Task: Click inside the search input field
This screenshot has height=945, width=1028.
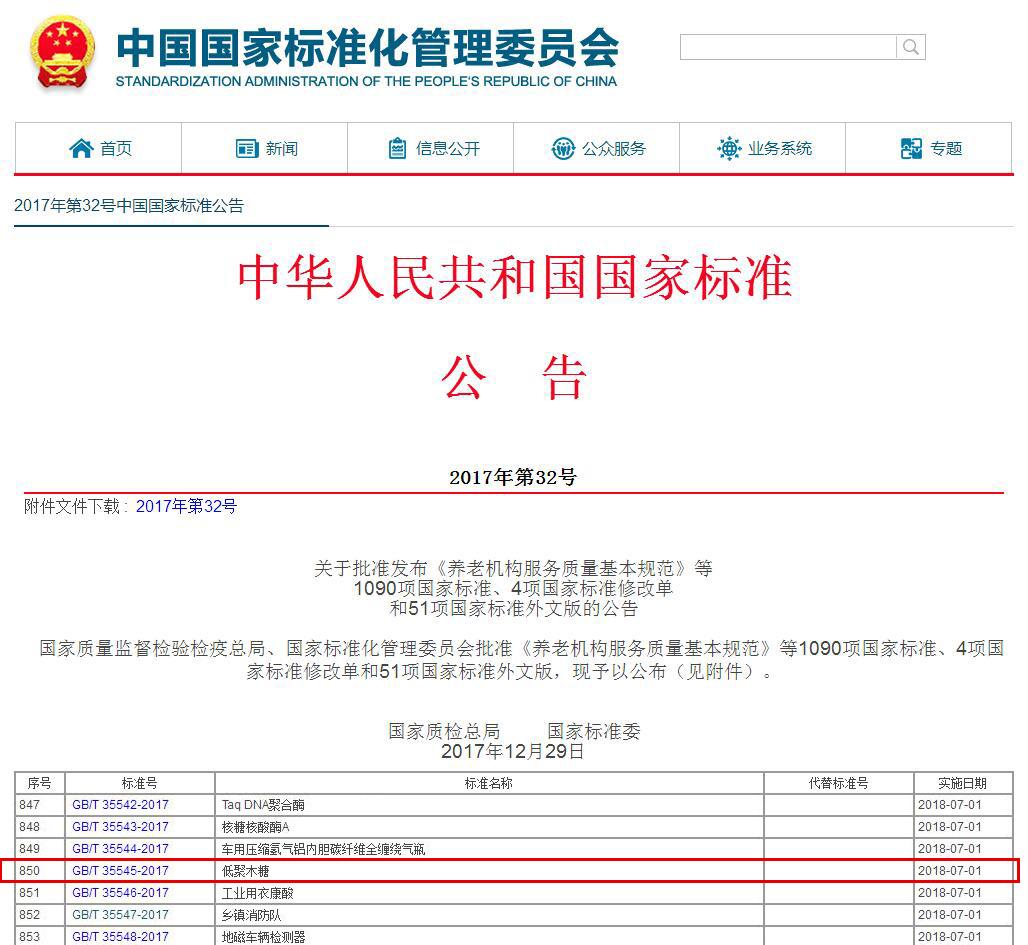Action: click(x=785, y=46)
